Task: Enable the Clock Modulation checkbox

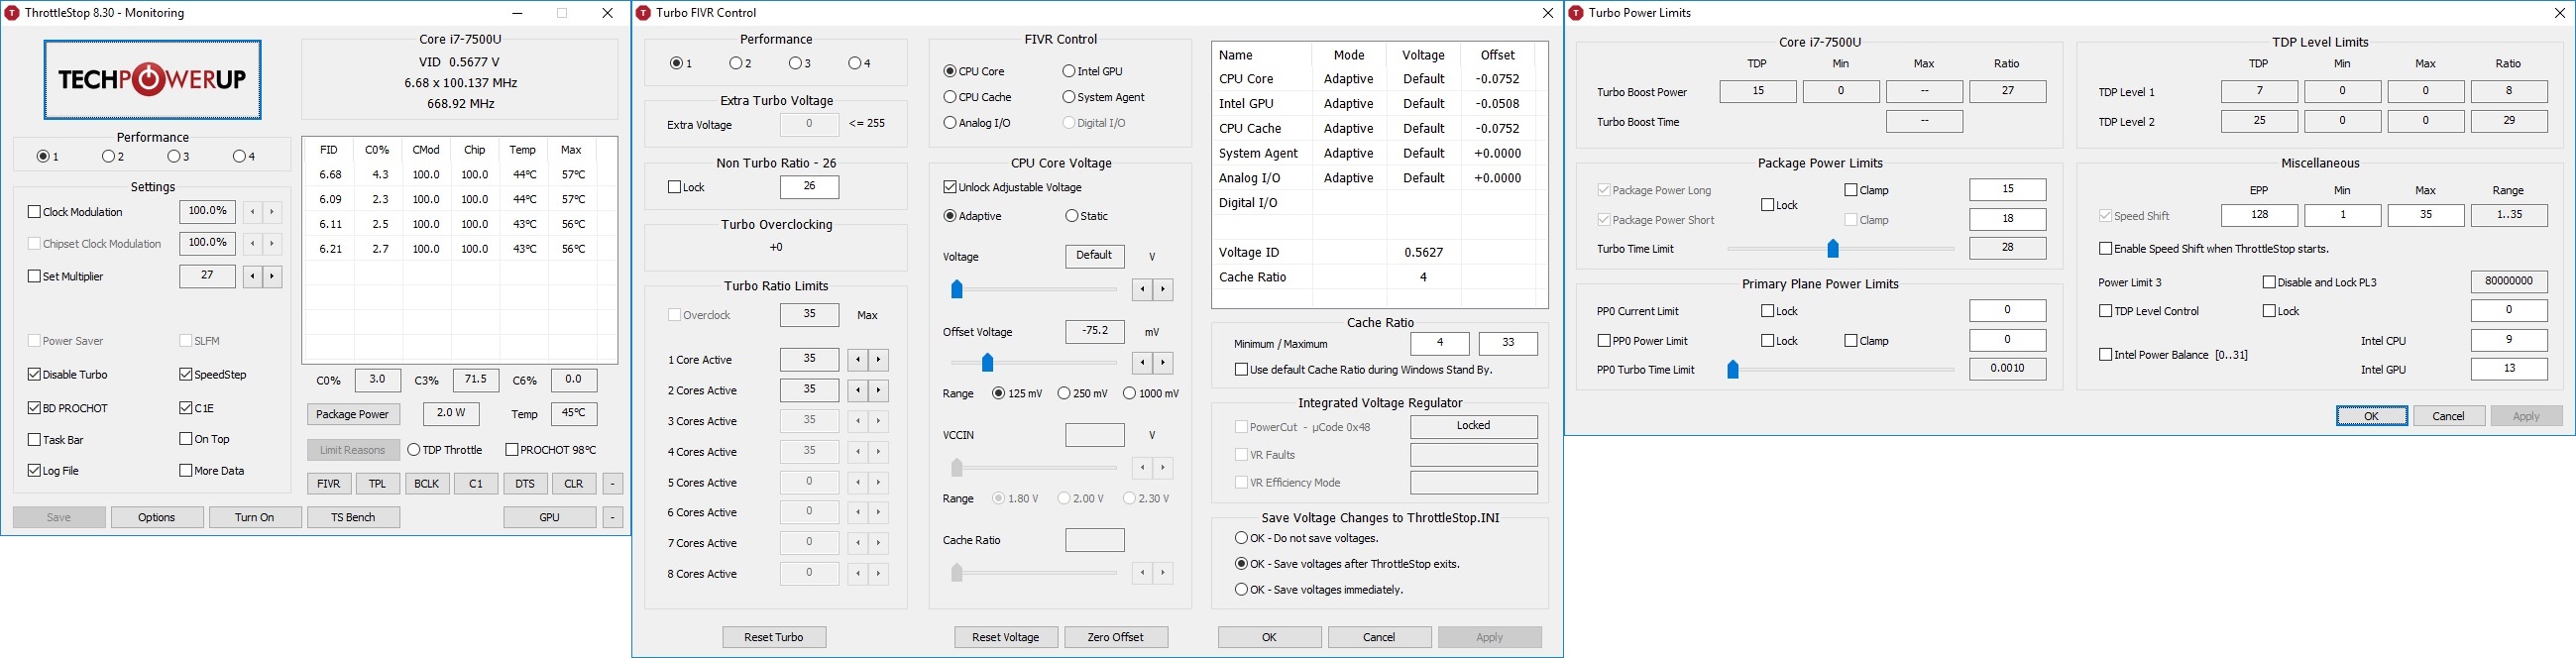Action: 34,212
